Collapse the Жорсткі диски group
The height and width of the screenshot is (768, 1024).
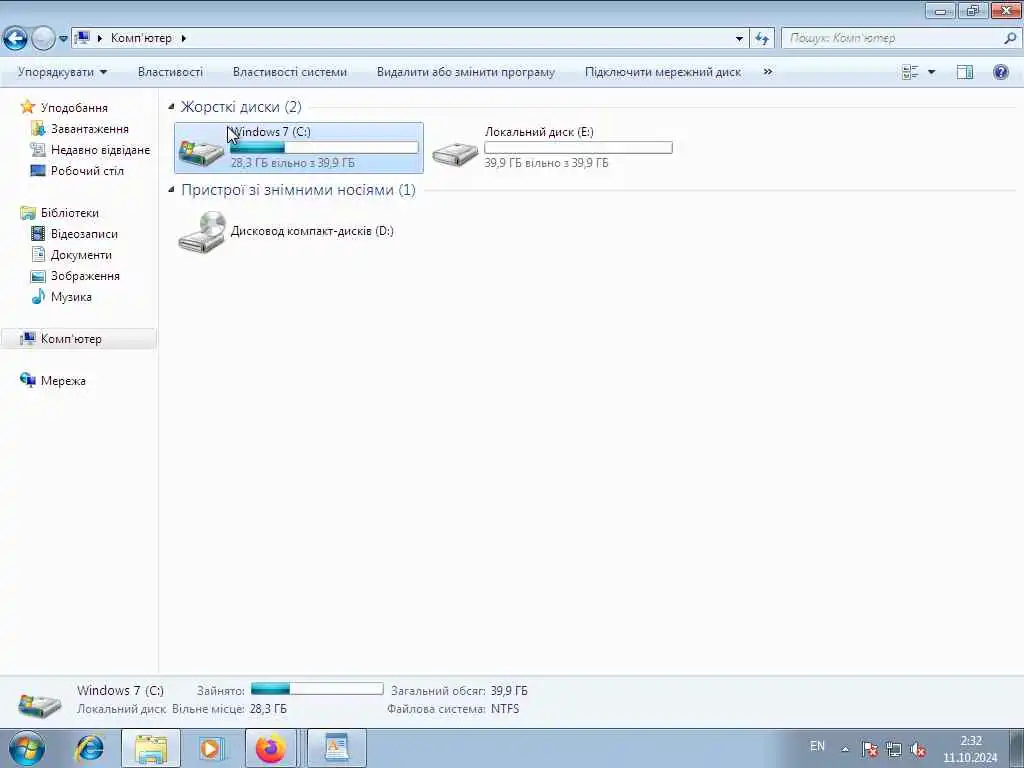click(171, 106)
